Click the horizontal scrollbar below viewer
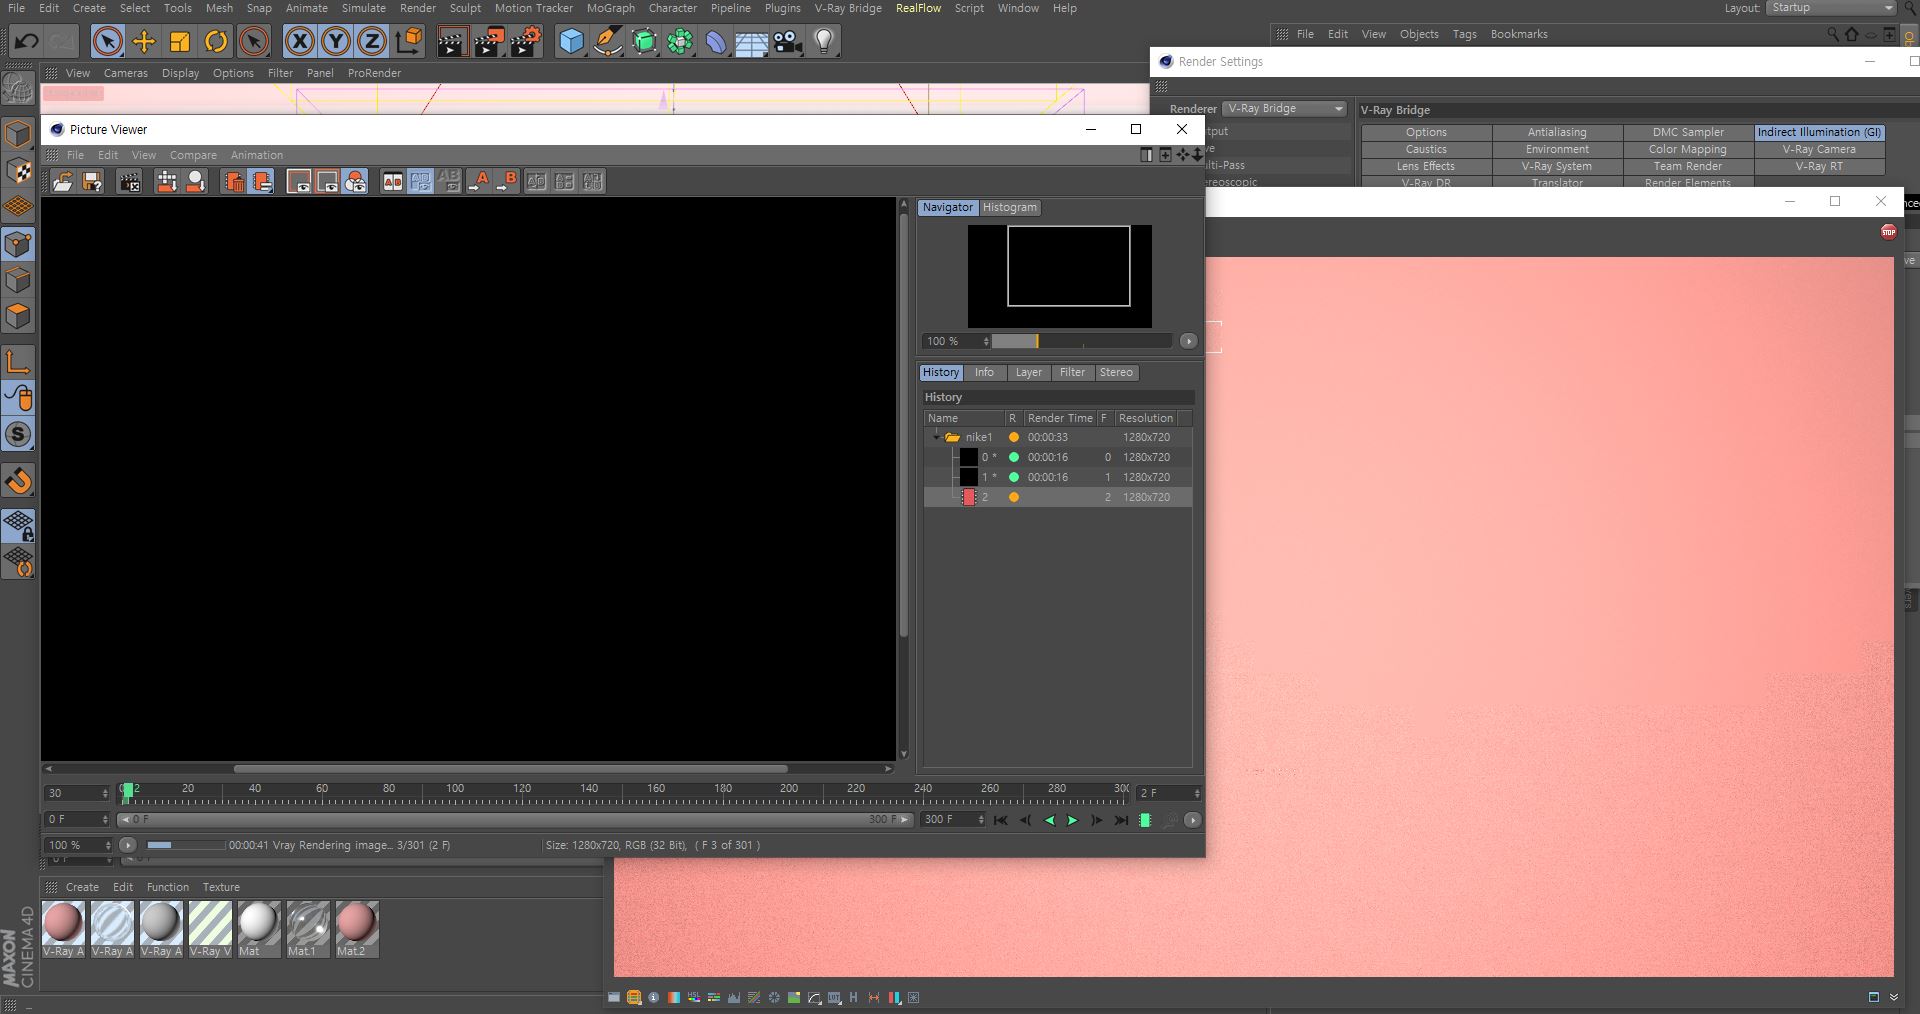This screenshot has width=1920, height=1014. [510, 769]
